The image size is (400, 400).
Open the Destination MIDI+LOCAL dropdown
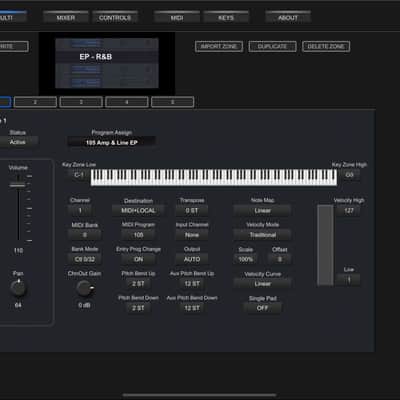point(138,211)
